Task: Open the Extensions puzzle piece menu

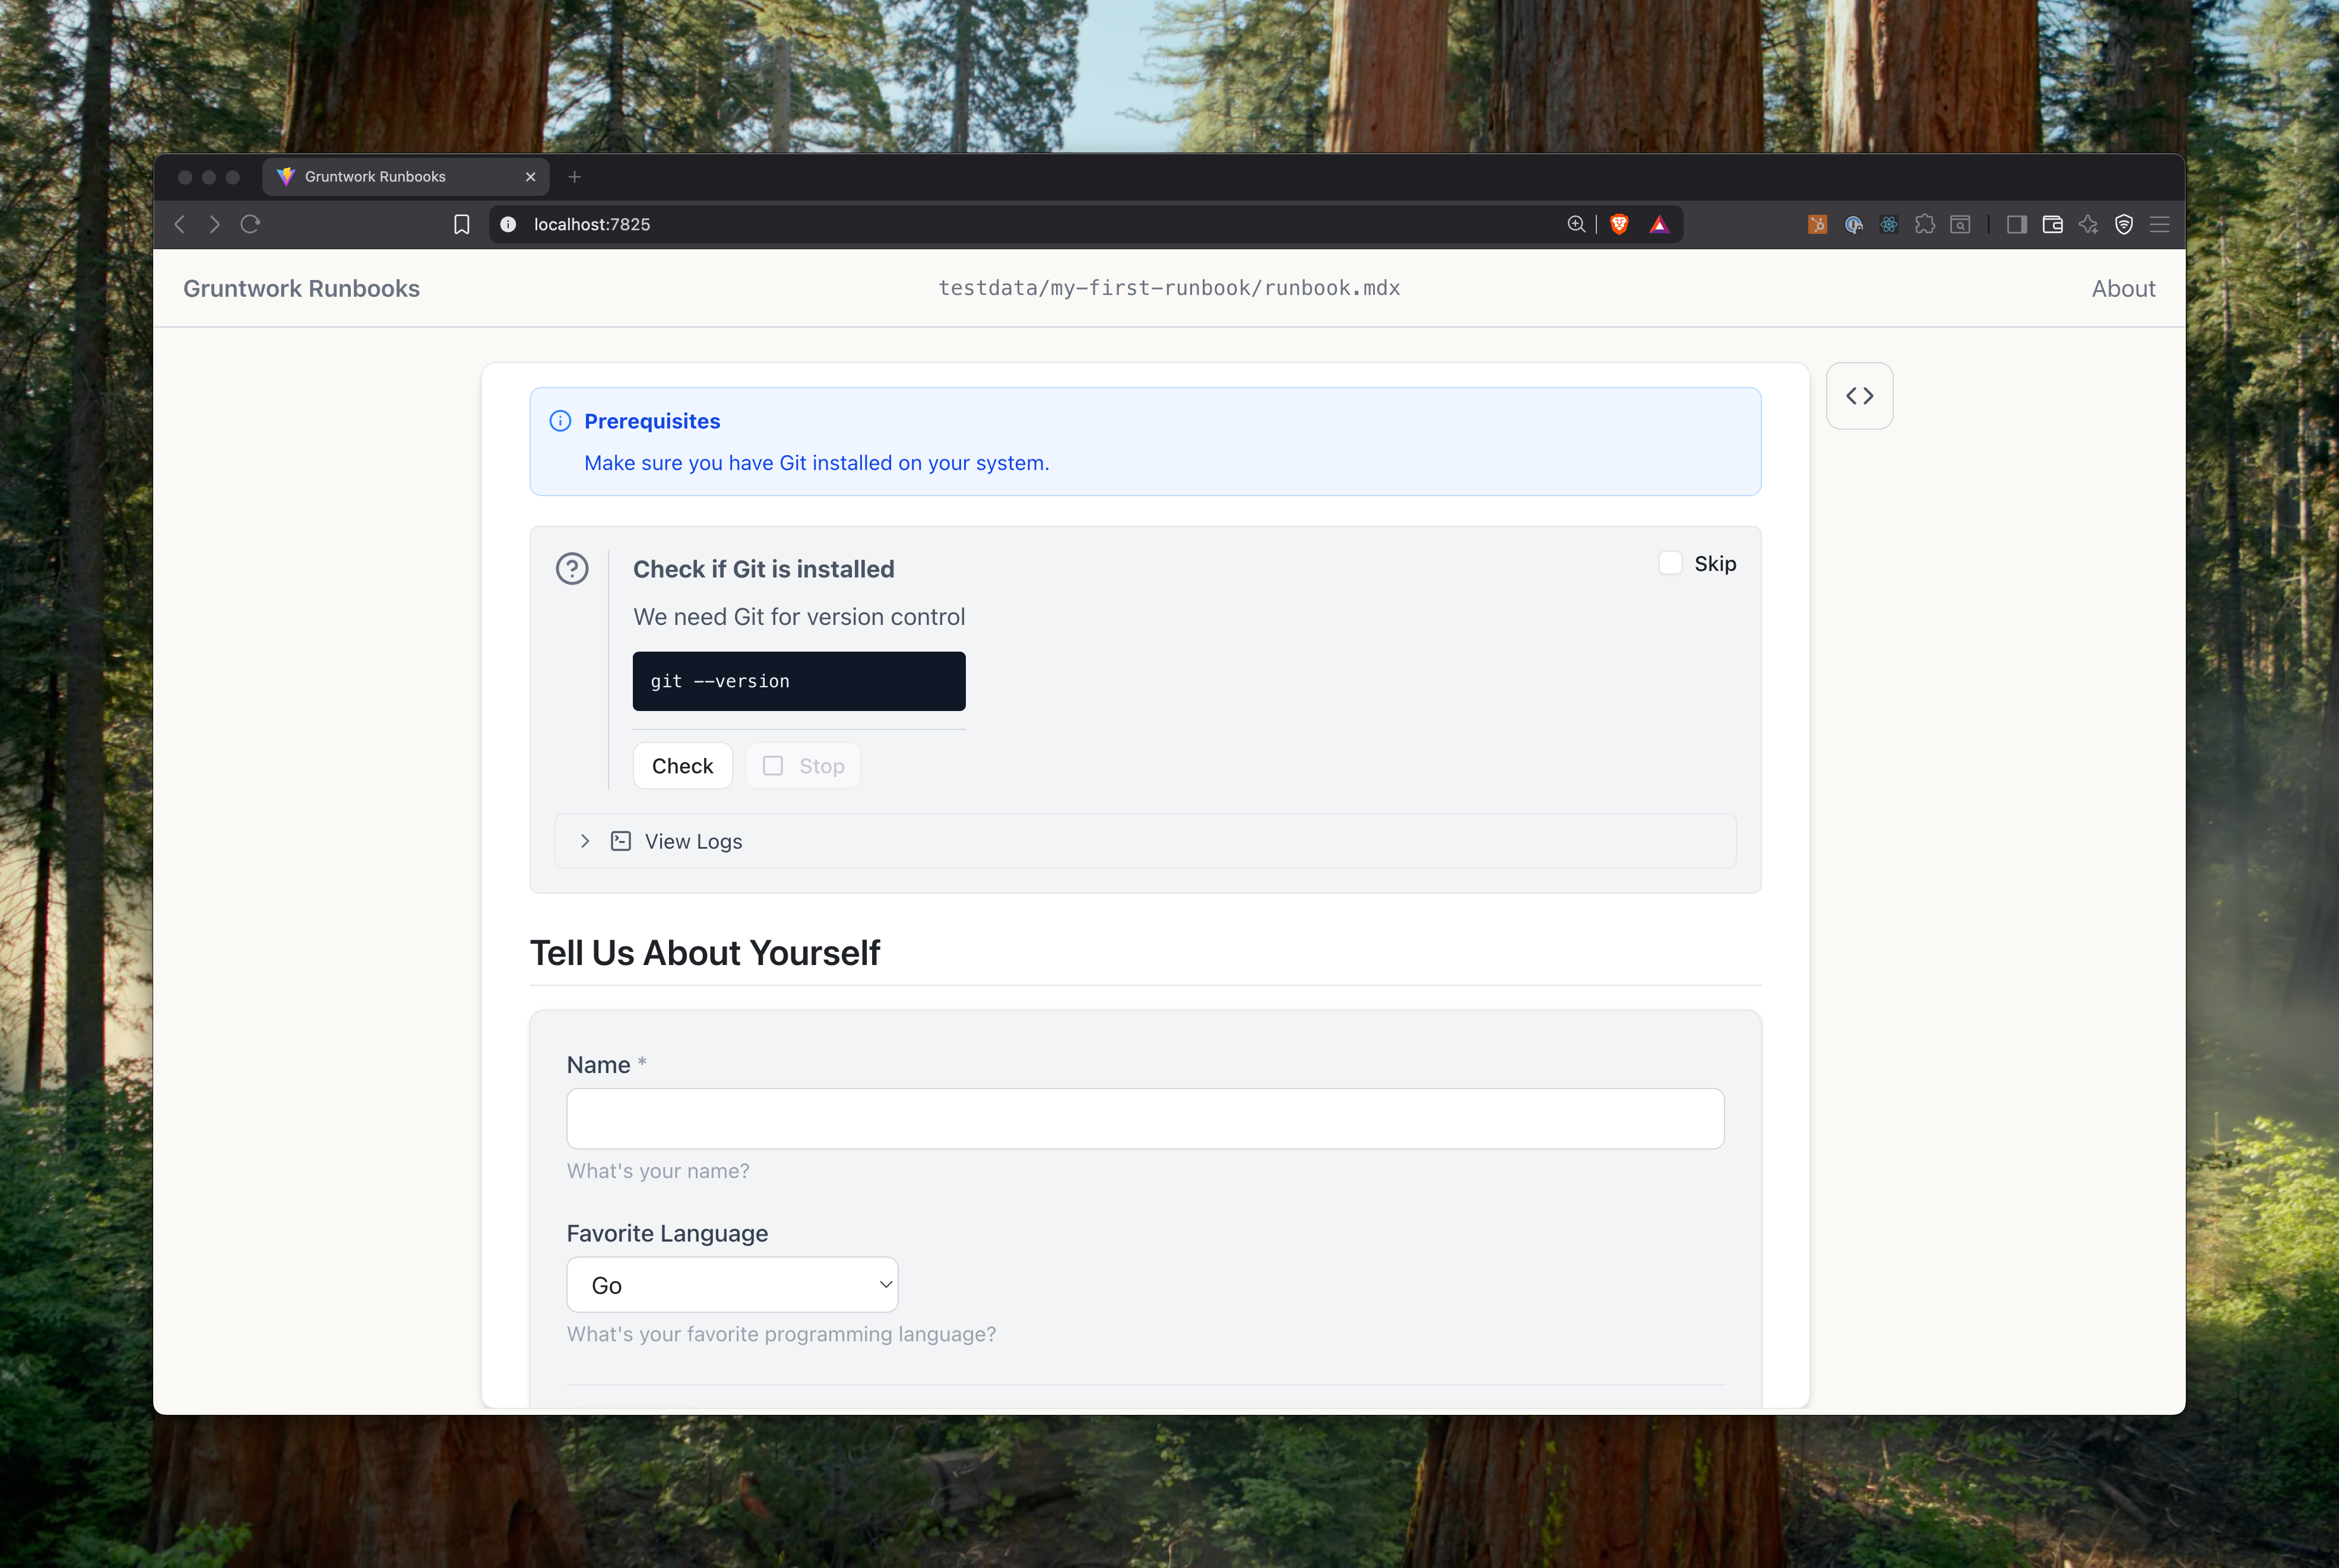Action: pyautogui.click(x=1924, y=224)
